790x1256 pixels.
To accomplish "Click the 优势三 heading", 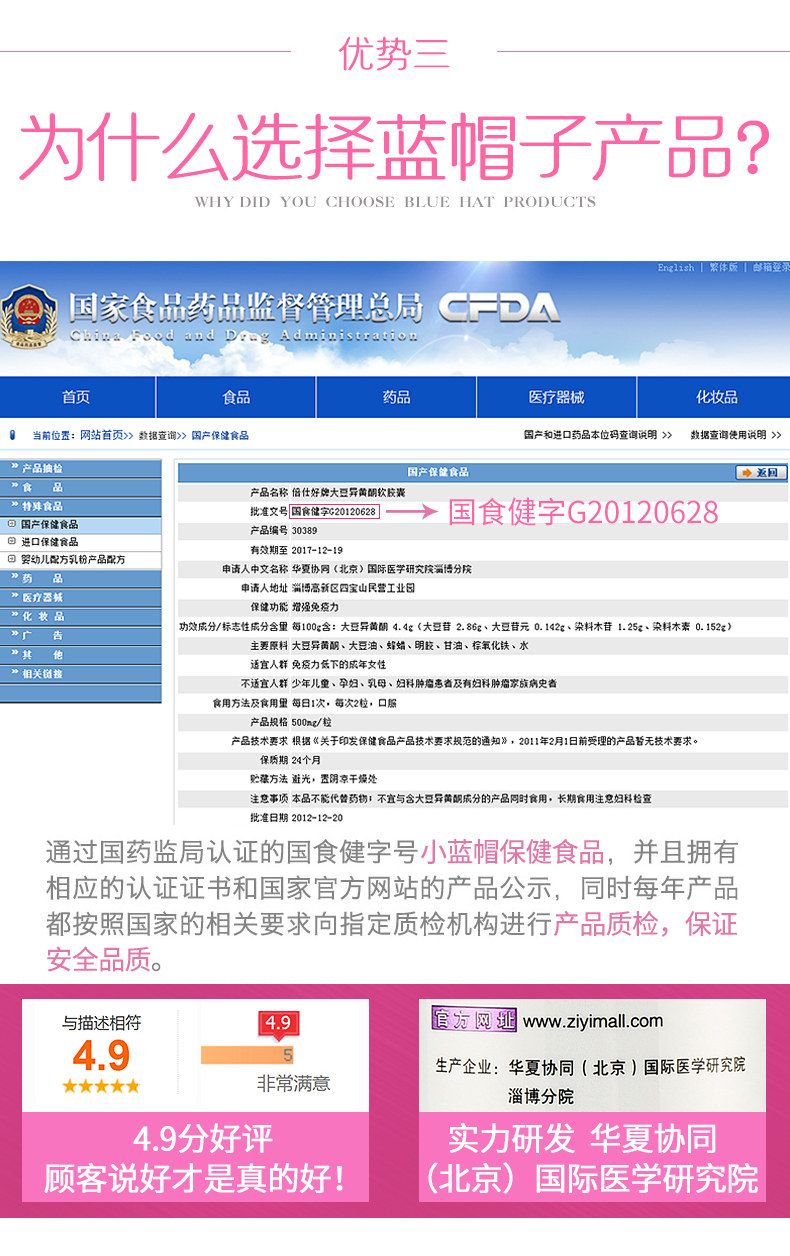I will pyautogui.click(x=394, y=53).
